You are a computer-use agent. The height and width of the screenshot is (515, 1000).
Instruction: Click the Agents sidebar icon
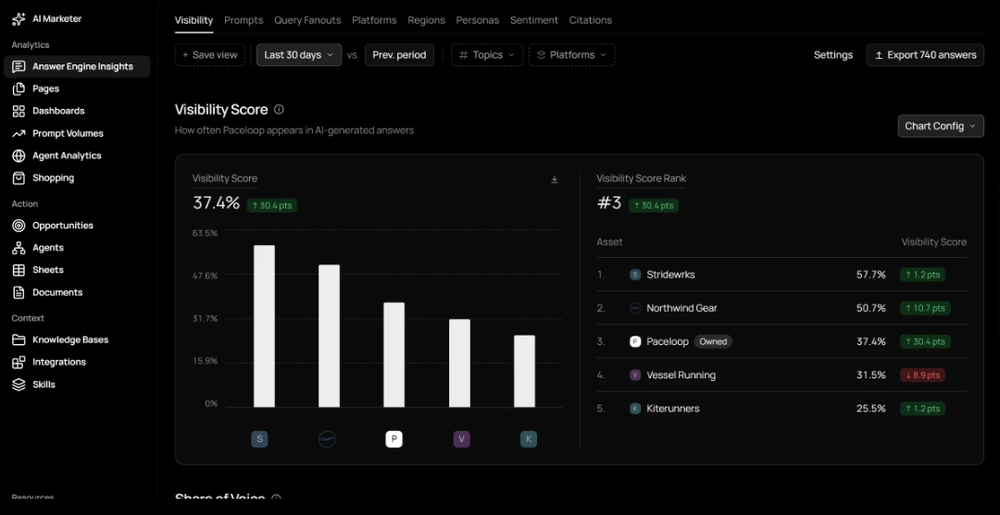[19, 248]
